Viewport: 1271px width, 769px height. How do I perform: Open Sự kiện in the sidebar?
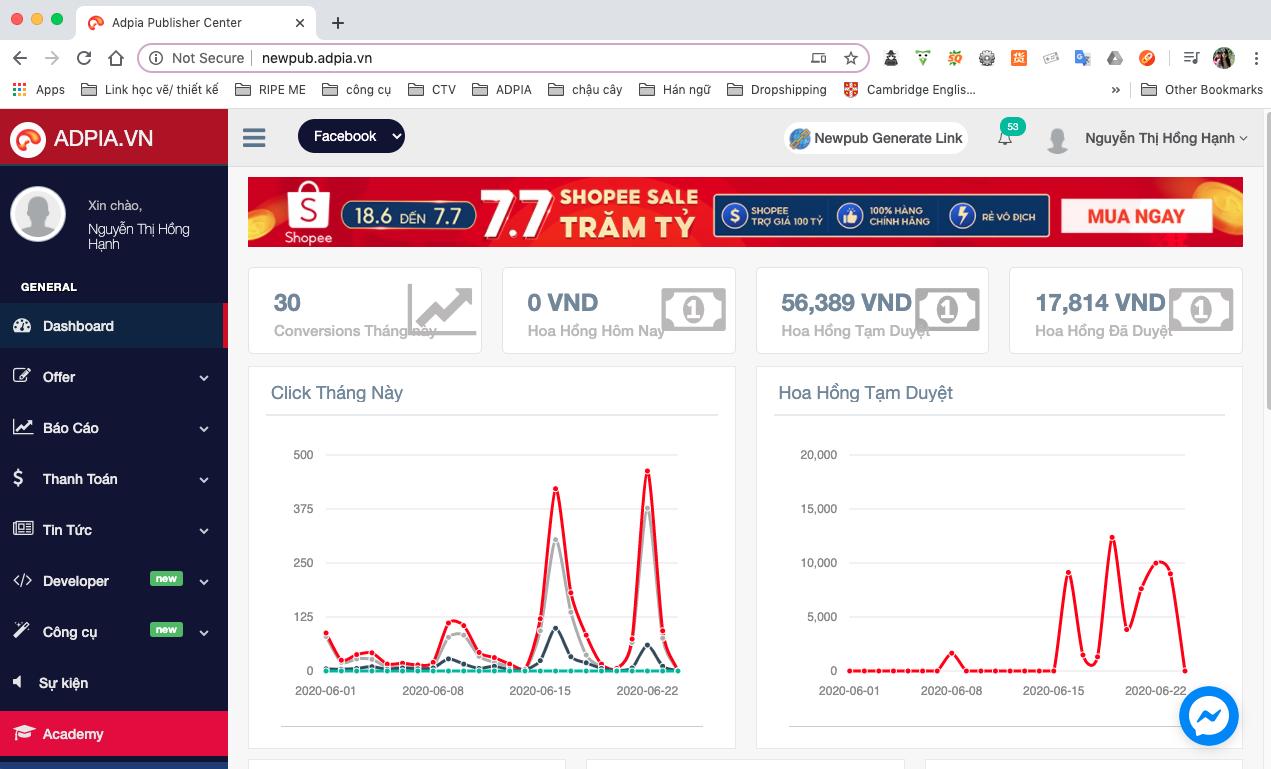[x=113, y=683]
